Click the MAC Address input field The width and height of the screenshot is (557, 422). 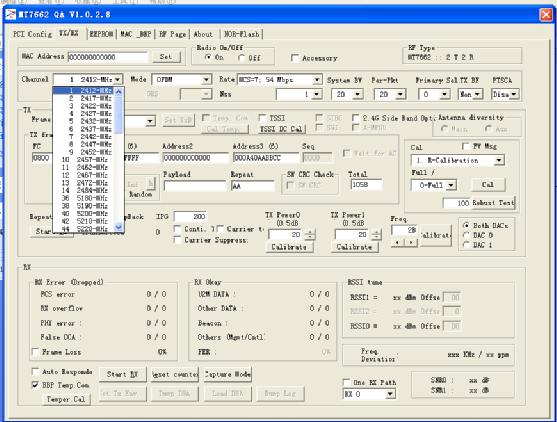click(107, 57)
